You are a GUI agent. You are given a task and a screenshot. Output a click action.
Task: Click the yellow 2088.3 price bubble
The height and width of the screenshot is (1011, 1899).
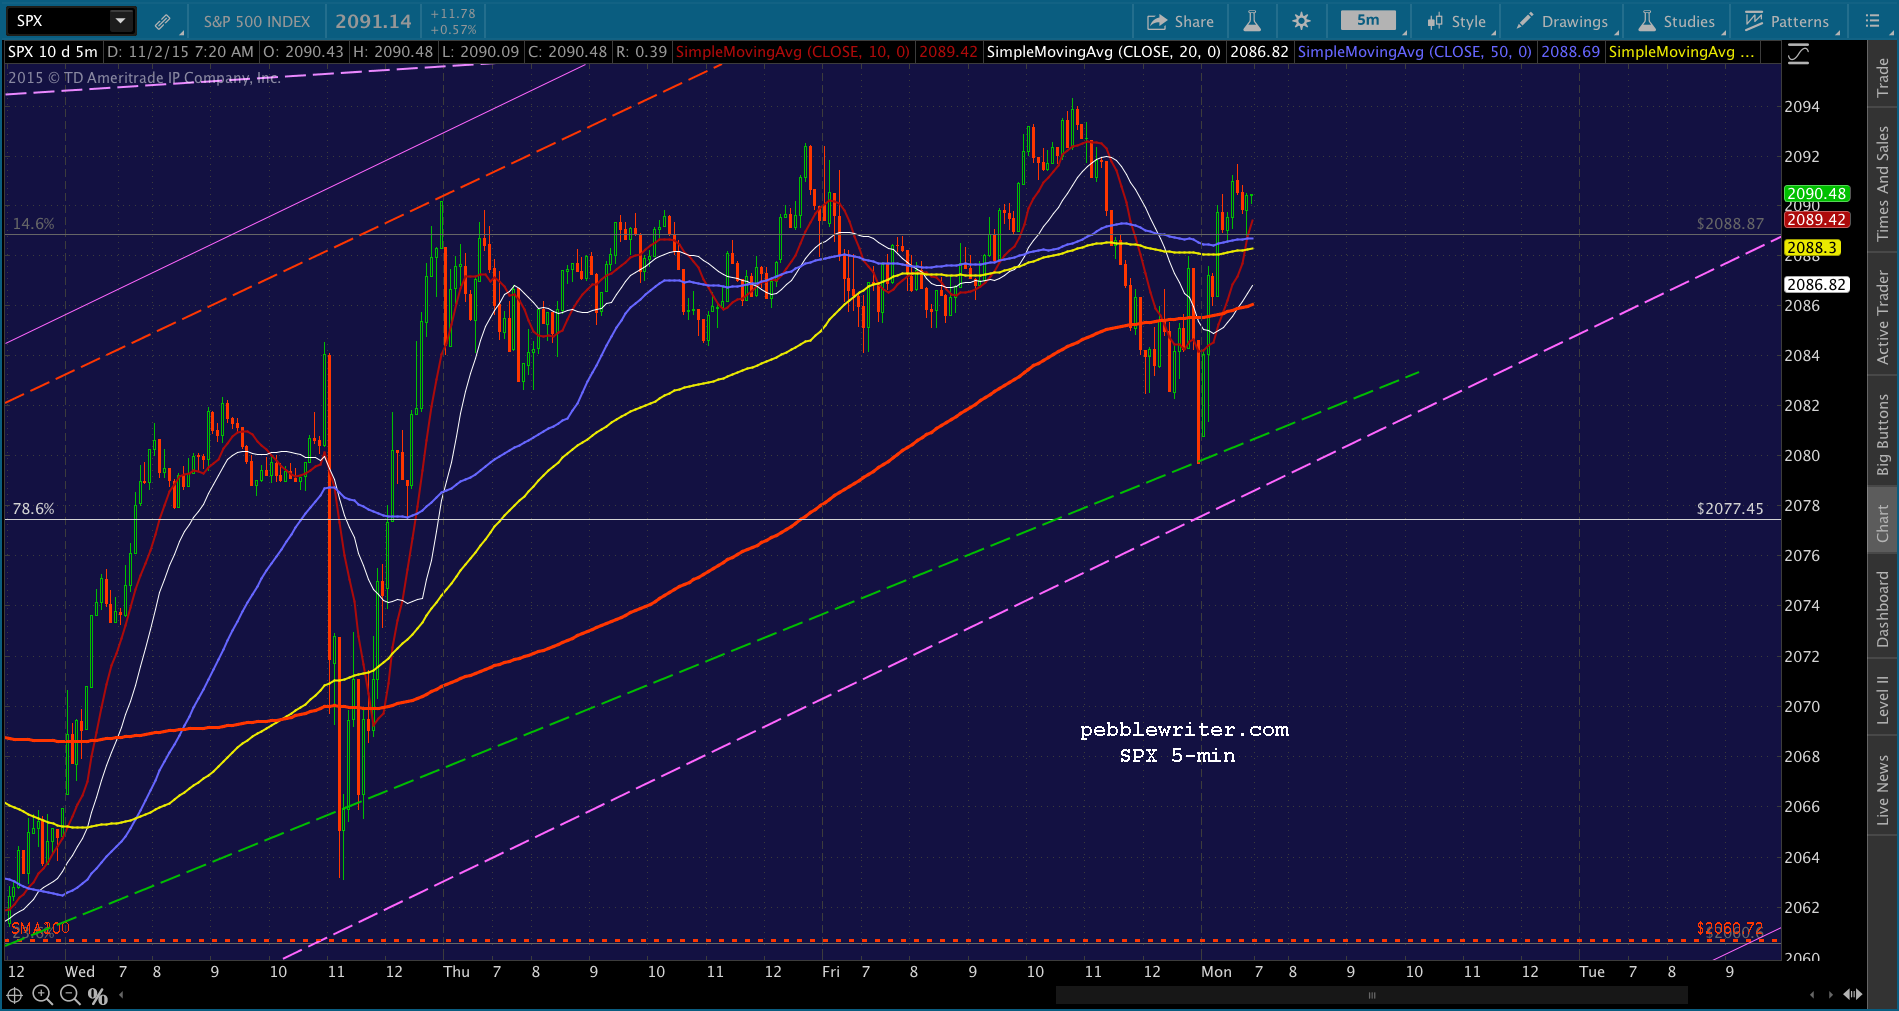coord(1812,248)
